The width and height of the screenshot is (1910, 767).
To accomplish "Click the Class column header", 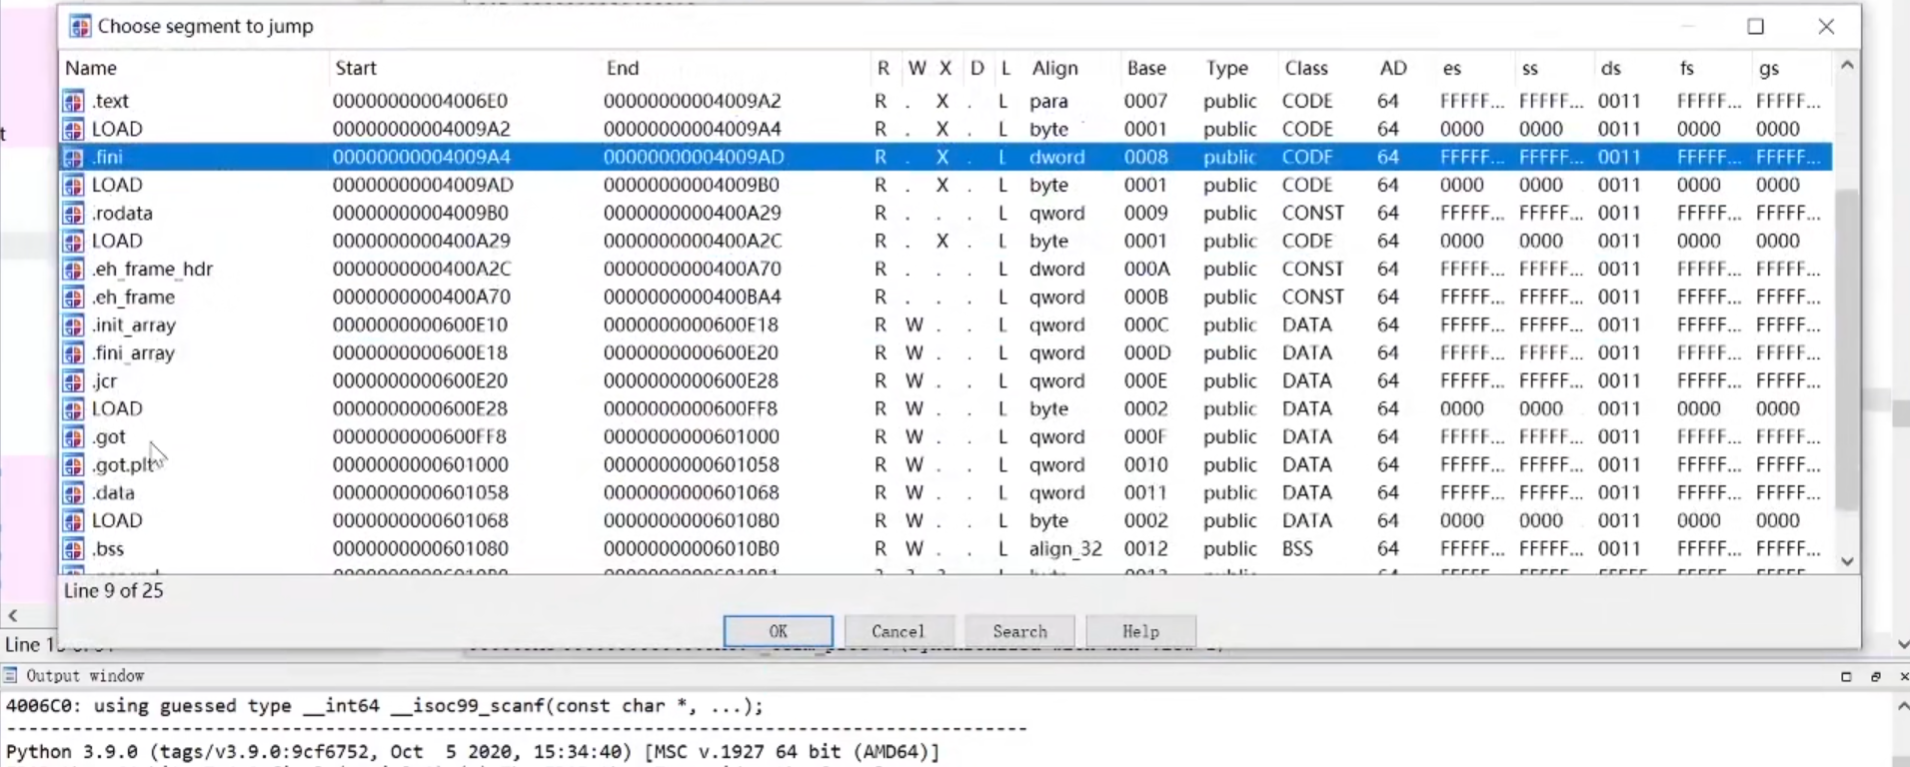I will 1306,68.
